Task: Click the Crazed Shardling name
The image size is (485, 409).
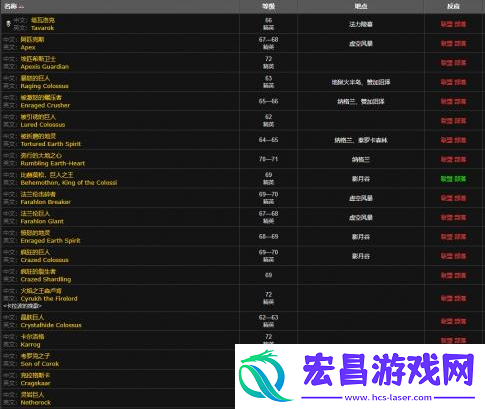Action: point(46,279)
